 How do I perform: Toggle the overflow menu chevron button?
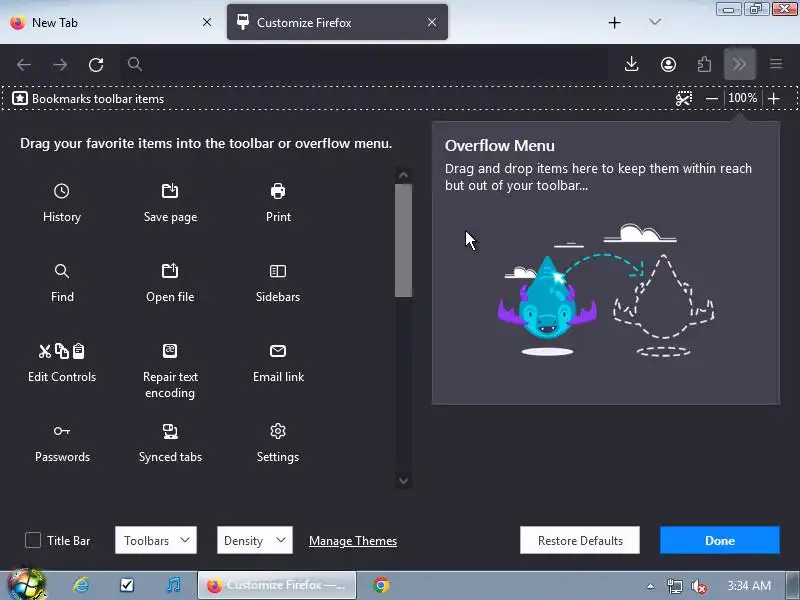tap(740, 64)
